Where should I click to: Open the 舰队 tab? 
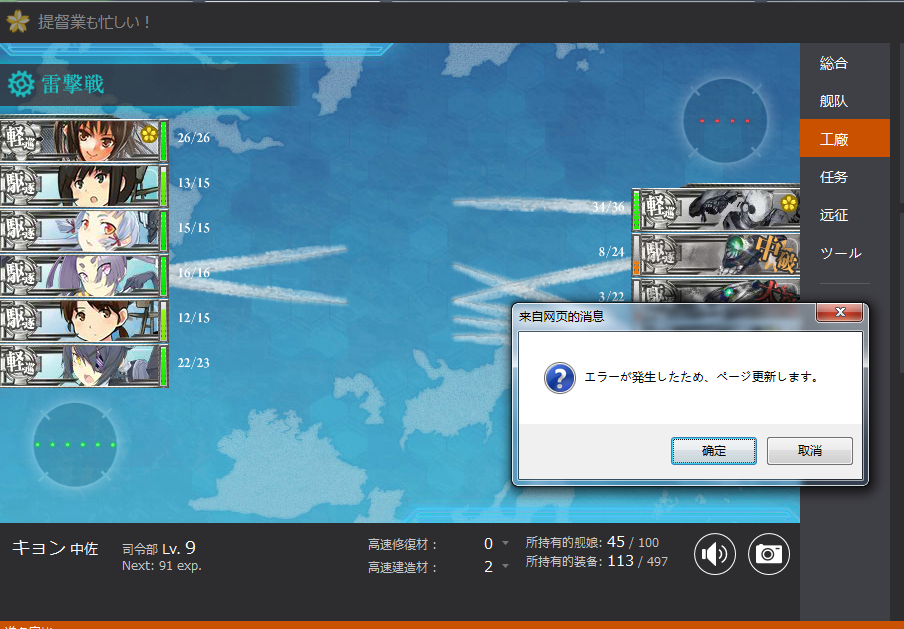[845, 101]
